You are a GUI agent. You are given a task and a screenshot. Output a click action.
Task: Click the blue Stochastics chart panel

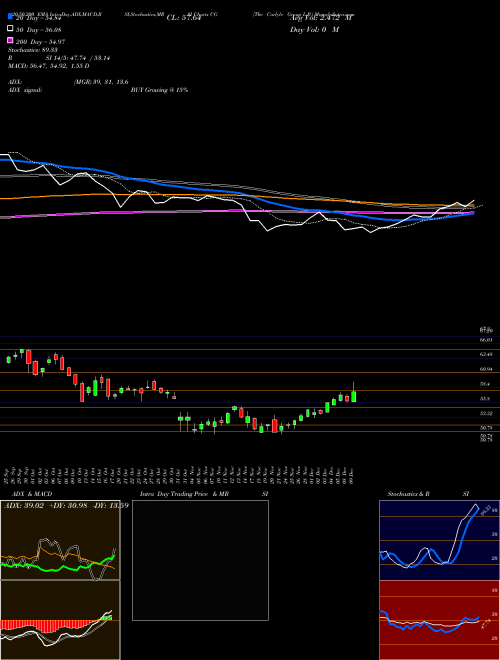click(x=439, y=540)
